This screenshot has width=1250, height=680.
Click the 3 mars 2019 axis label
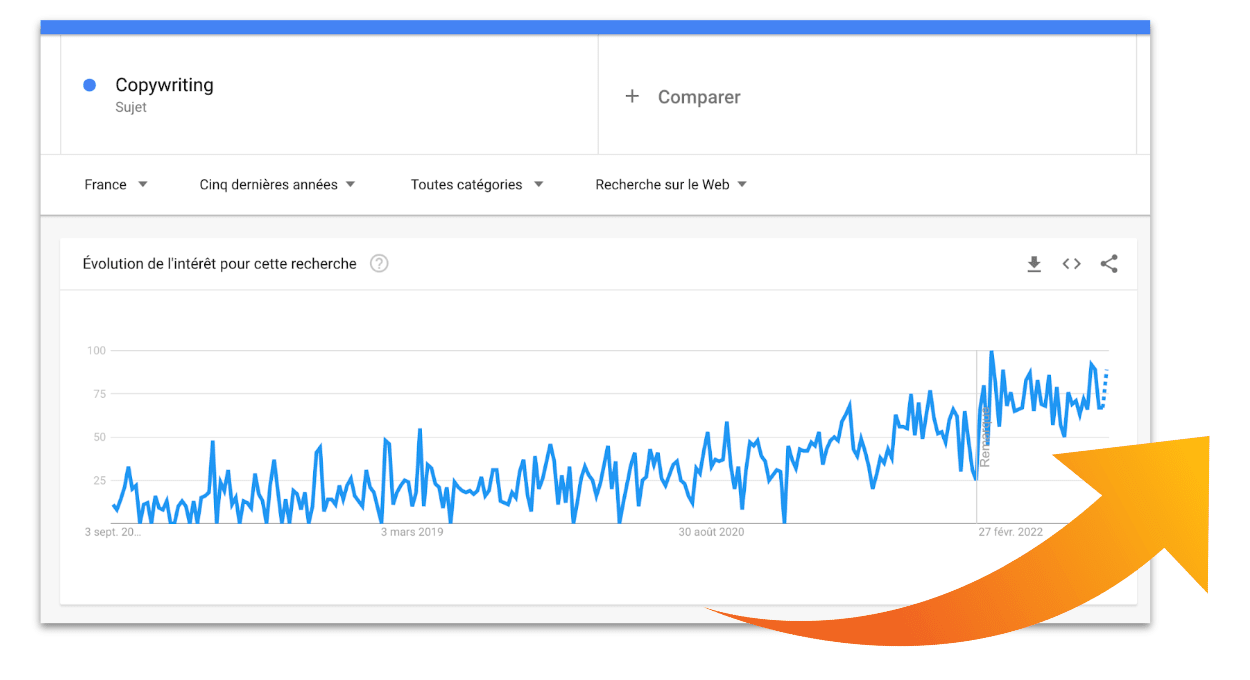[412, 532]
